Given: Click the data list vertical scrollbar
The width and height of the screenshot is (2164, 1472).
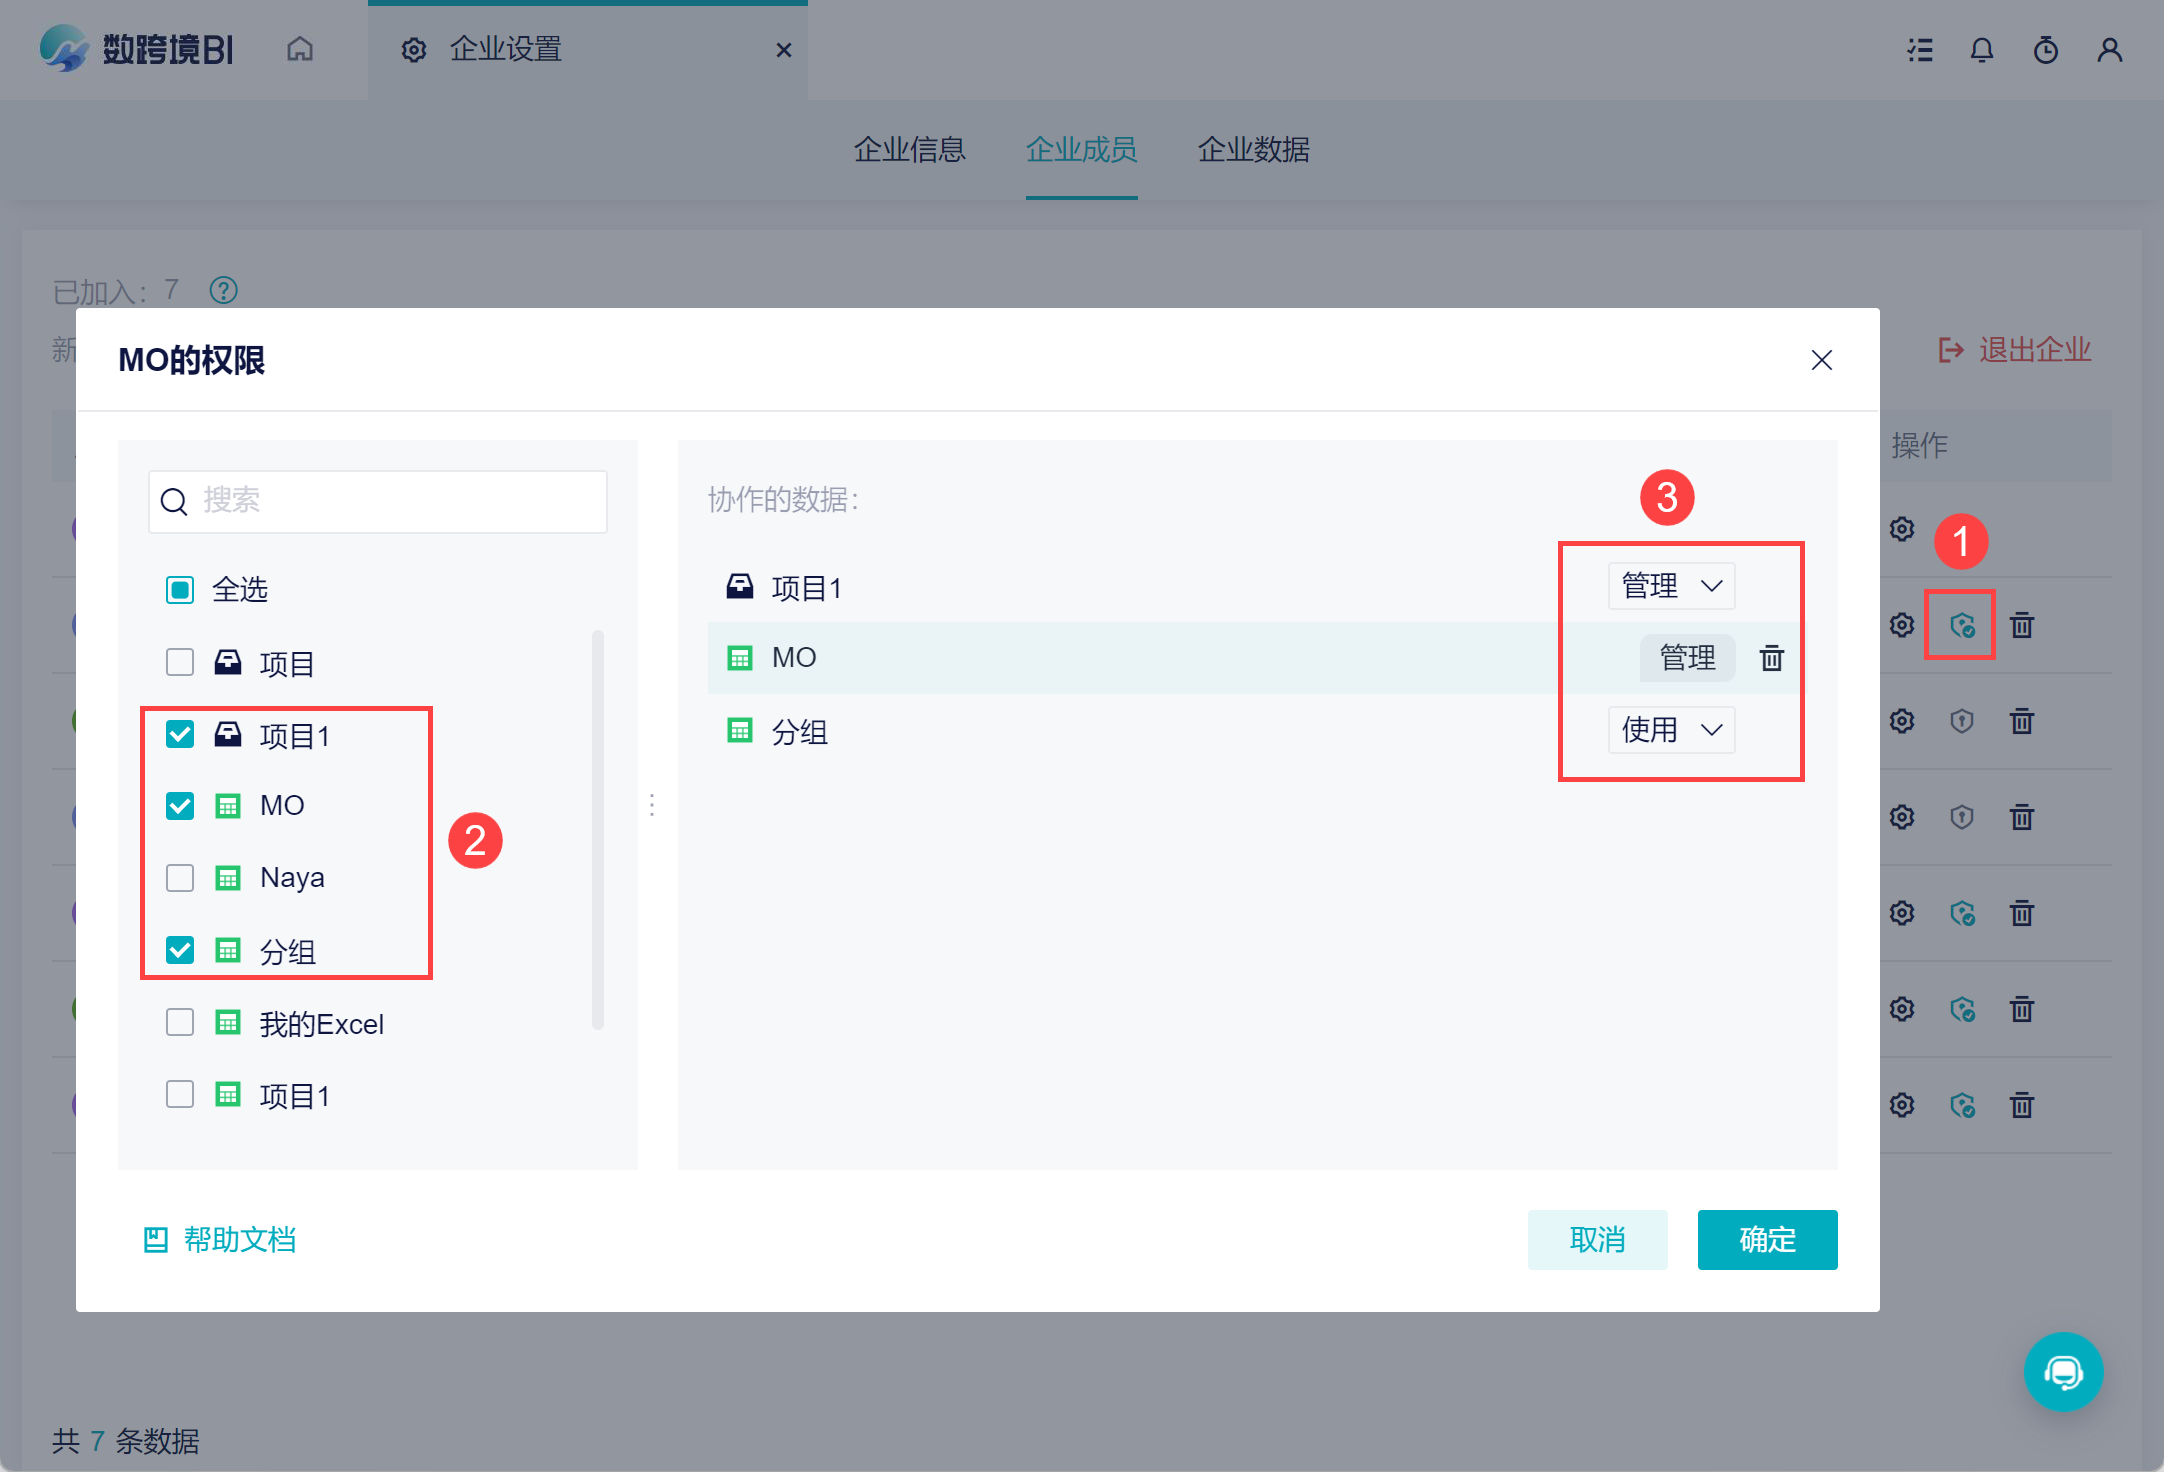Looking at the screenshot, I should click(x=598, y=830).
